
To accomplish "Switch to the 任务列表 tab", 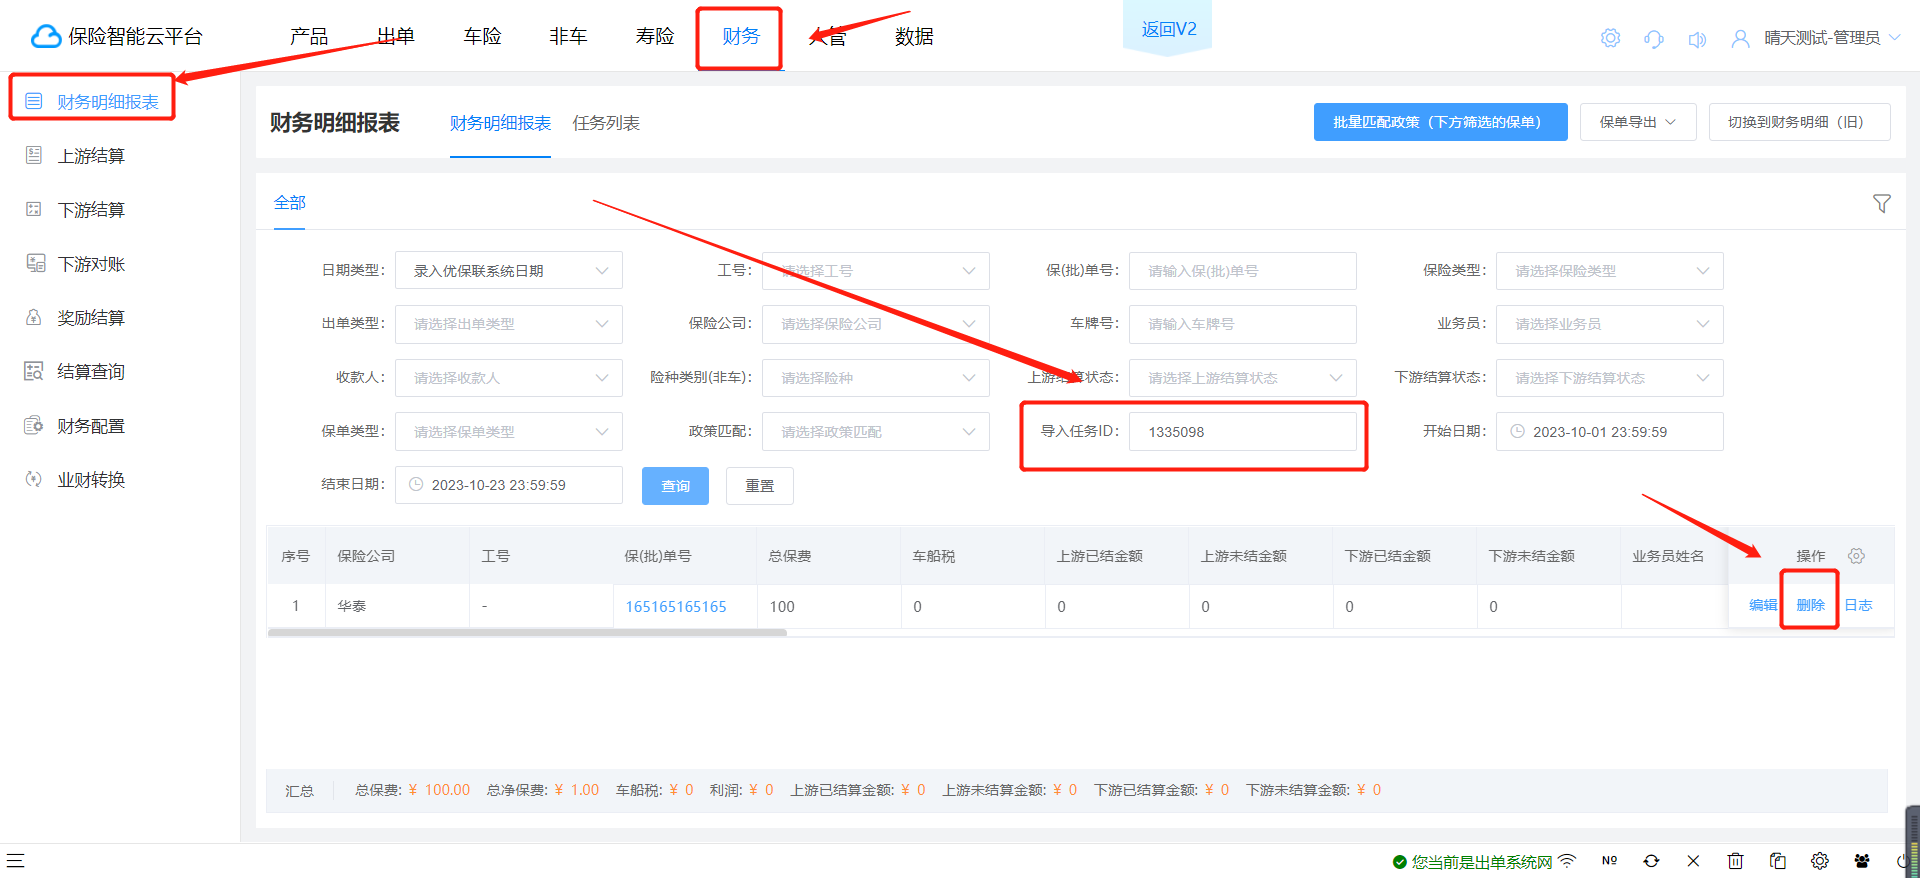I will click(x=606, y=123).
